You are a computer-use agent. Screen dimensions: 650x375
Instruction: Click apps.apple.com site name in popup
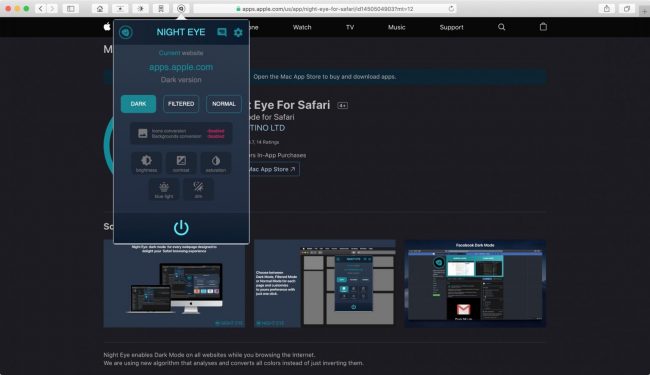(x=181, y=67)
